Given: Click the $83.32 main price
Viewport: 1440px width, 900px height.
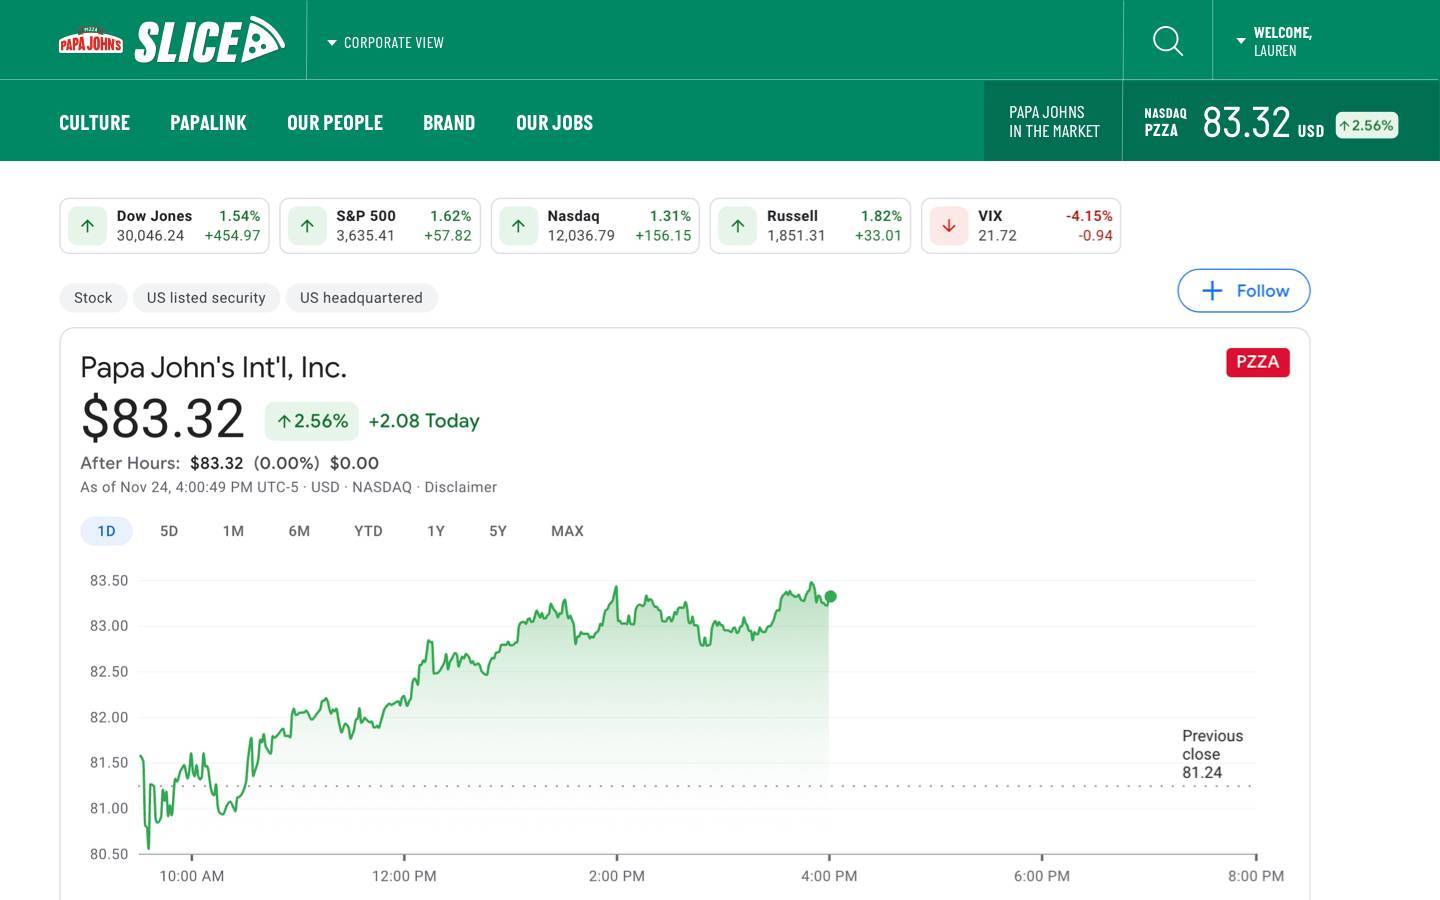Looking at the screenshot, I should (x=162, y=418).
